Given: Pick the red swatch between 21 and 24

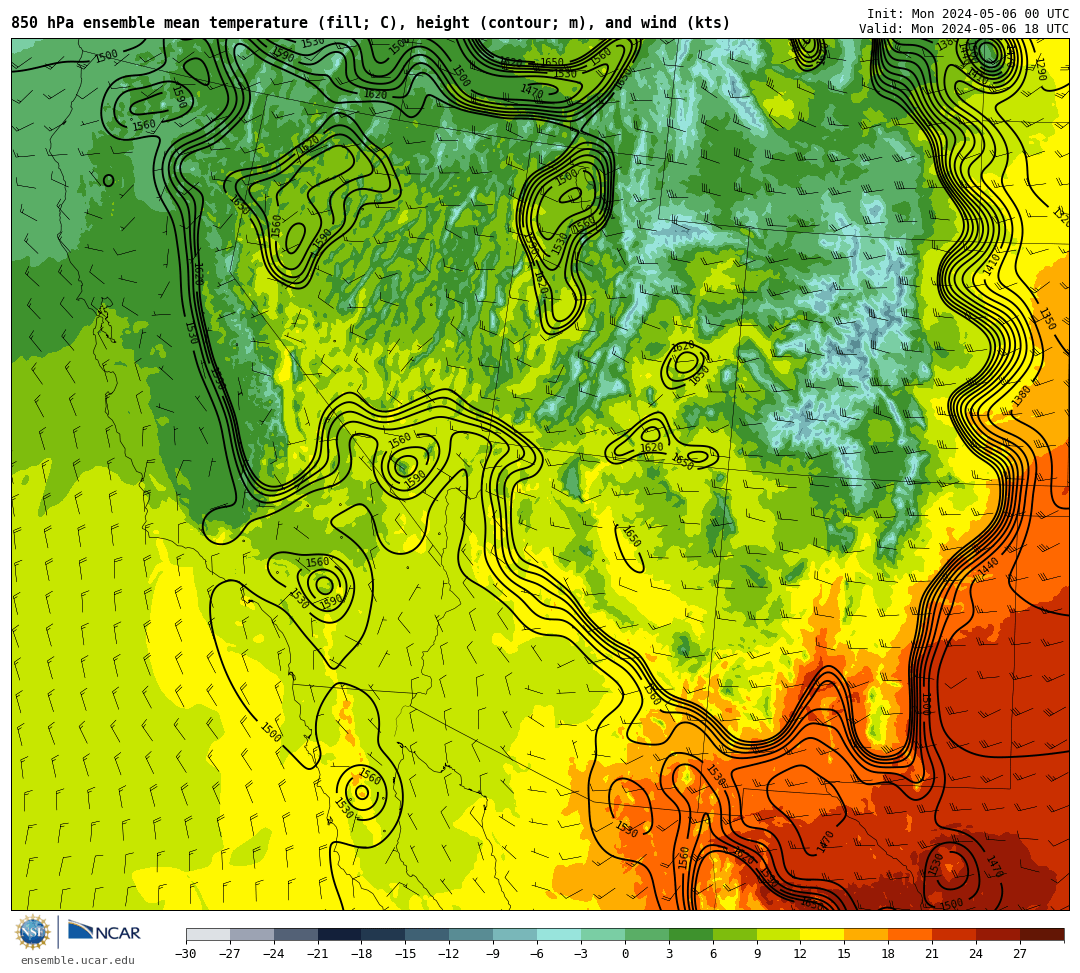Looking at the screenshot, I should pyautogui.click(x=955, y=934).
